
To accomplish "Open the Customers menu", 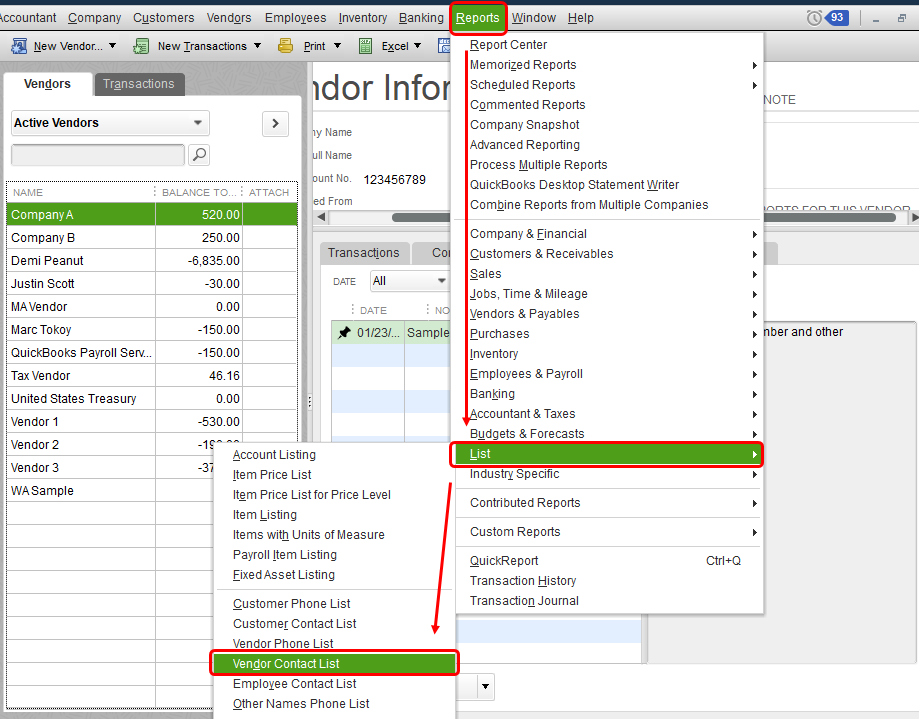I will pyautogui.click(x=164, y=18).
